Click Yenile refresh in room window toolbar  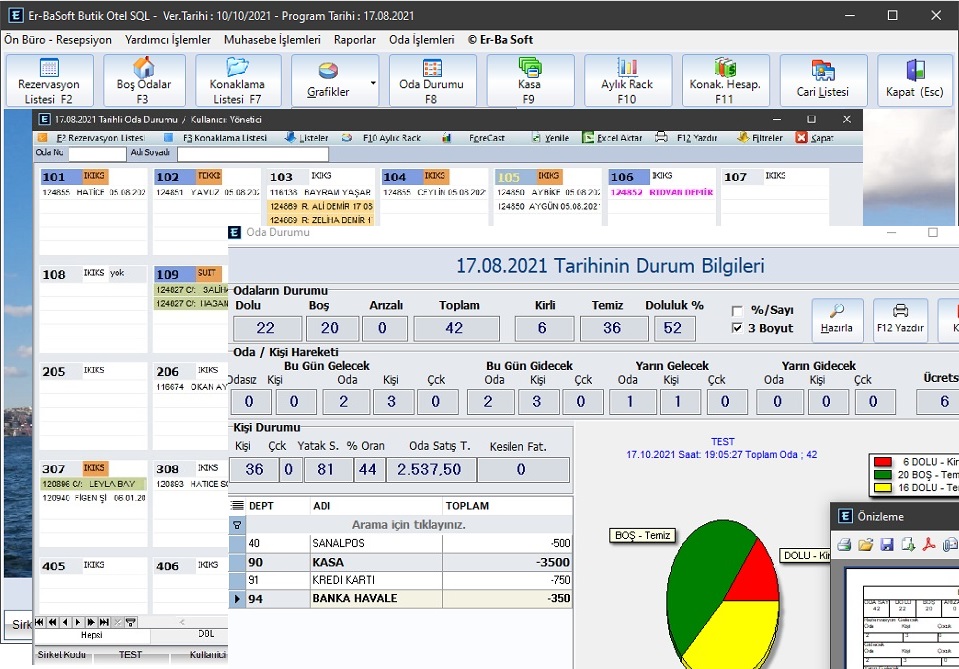[550, 138]
